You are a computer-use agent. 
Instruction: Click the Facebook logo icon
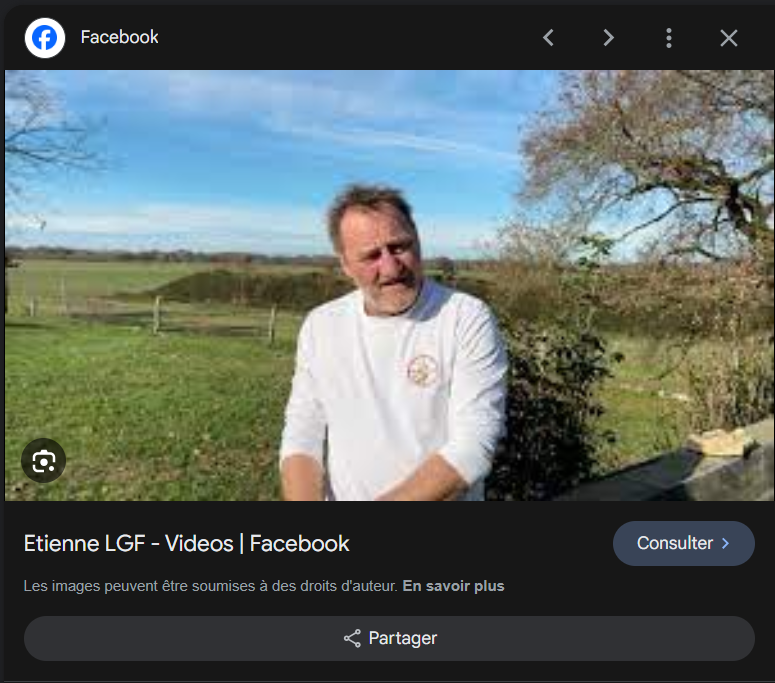[44, 38]
